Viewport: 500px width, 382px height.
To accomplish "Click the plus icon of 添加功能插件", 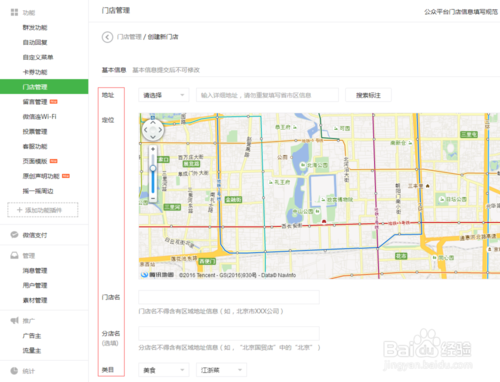I will tap(19, 210).
